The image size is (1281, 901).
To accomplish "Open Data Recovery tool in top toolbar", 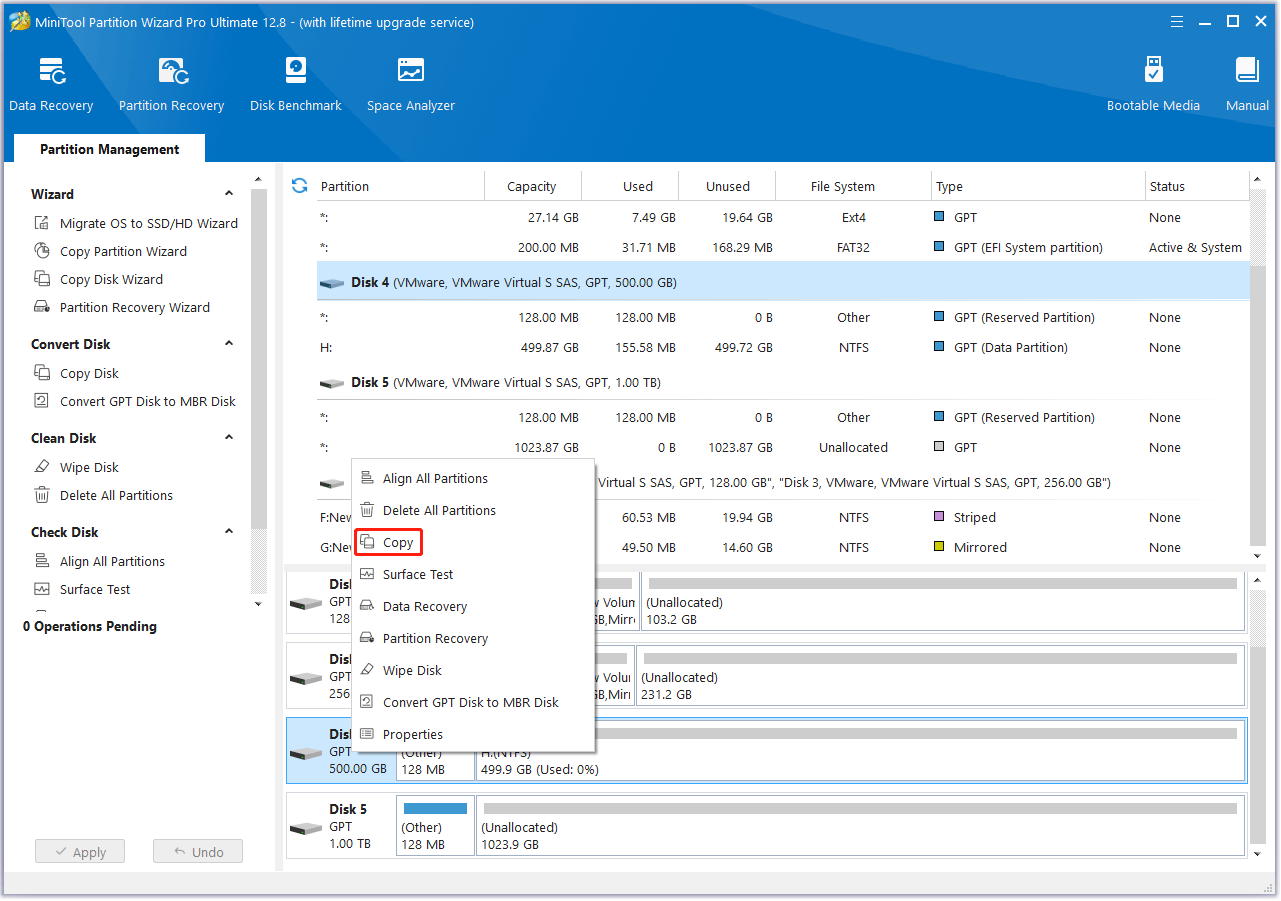I will pos(51,84).
